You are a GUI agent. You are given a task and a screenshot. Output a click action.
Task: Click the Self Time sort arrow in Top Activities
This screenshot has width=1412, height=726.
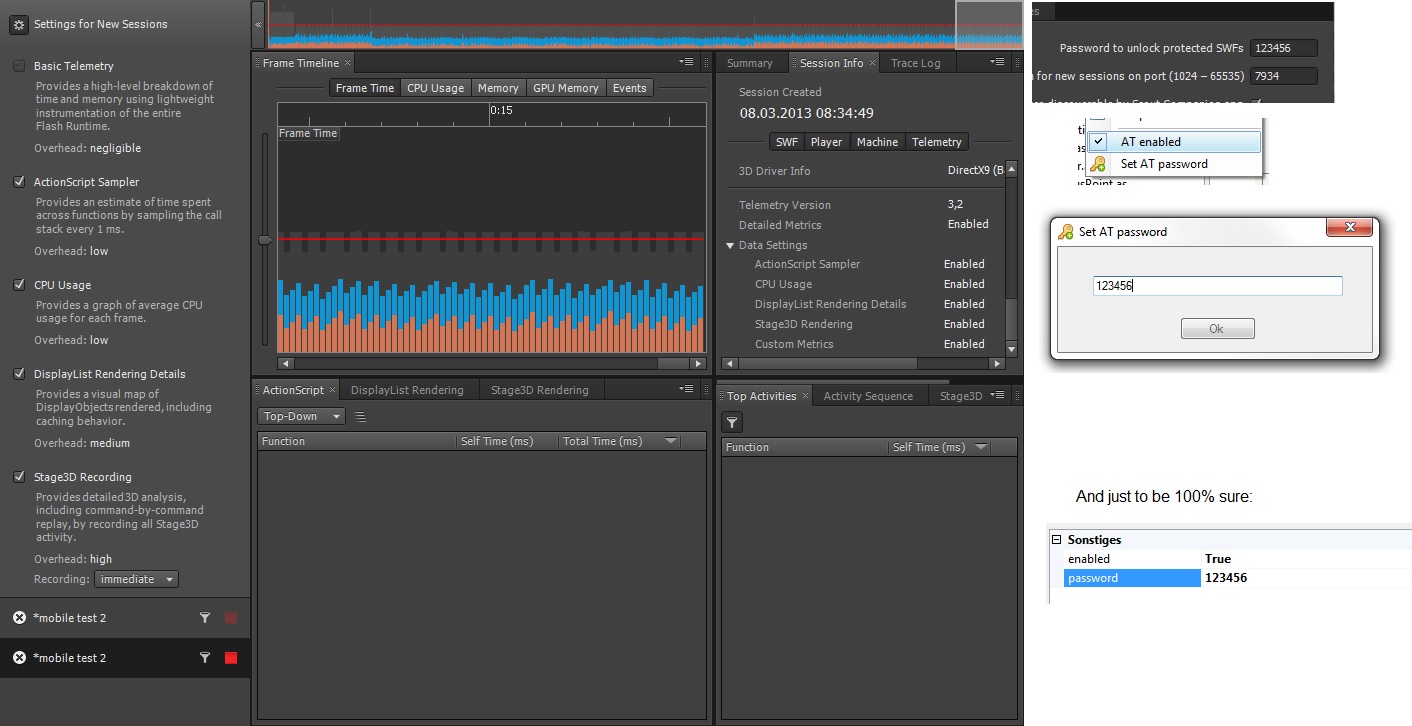981,448
